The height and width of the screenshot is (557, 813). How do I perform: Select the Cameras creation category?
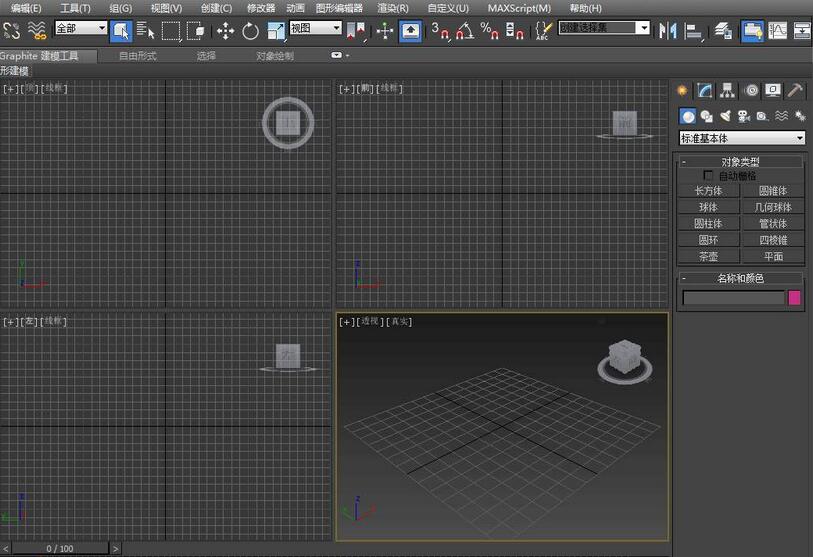click(x=743, y=116)
